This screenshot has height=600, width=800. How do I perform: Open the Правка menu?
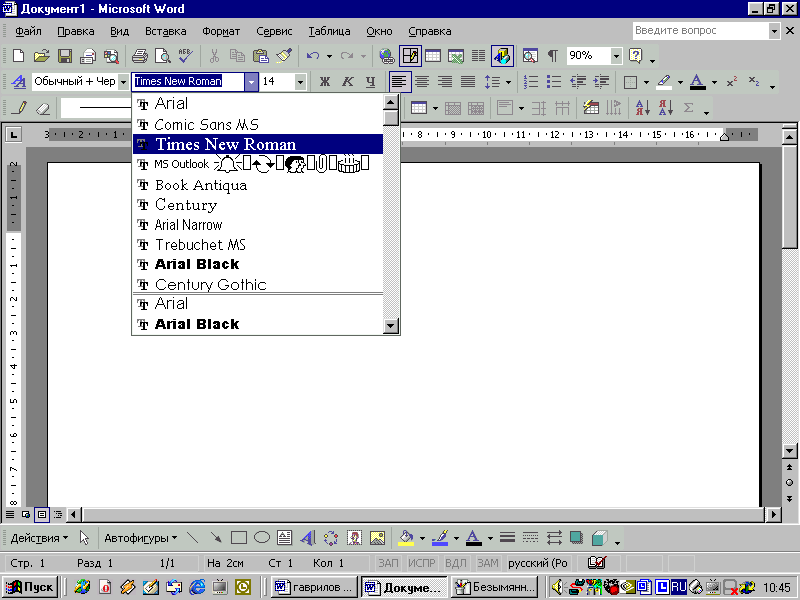tap(76, 31)
